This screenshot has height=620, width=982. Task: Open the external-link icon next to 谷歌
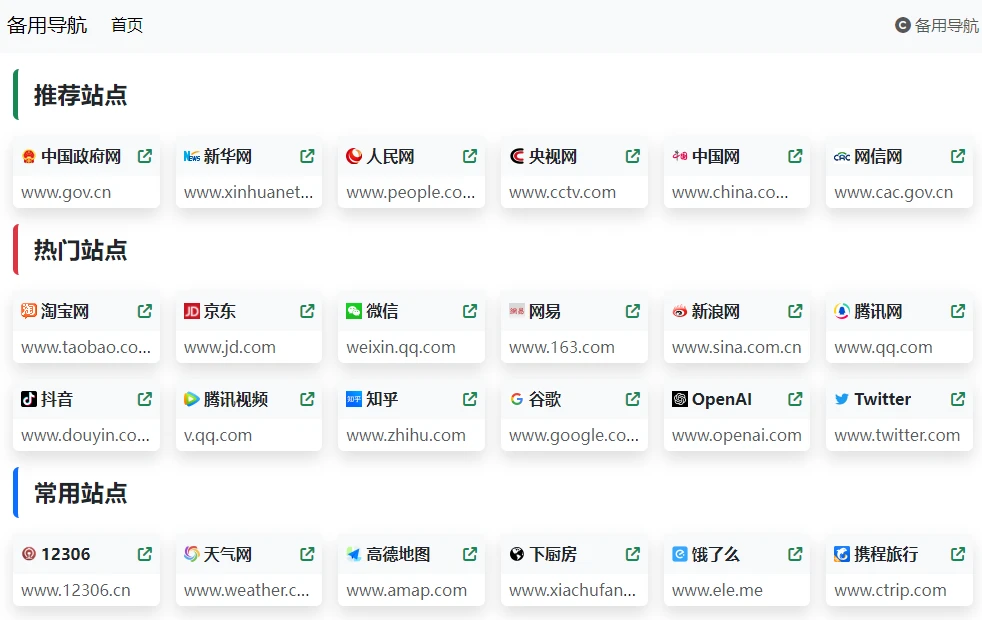pyautogui.click(x=632, y=399)
